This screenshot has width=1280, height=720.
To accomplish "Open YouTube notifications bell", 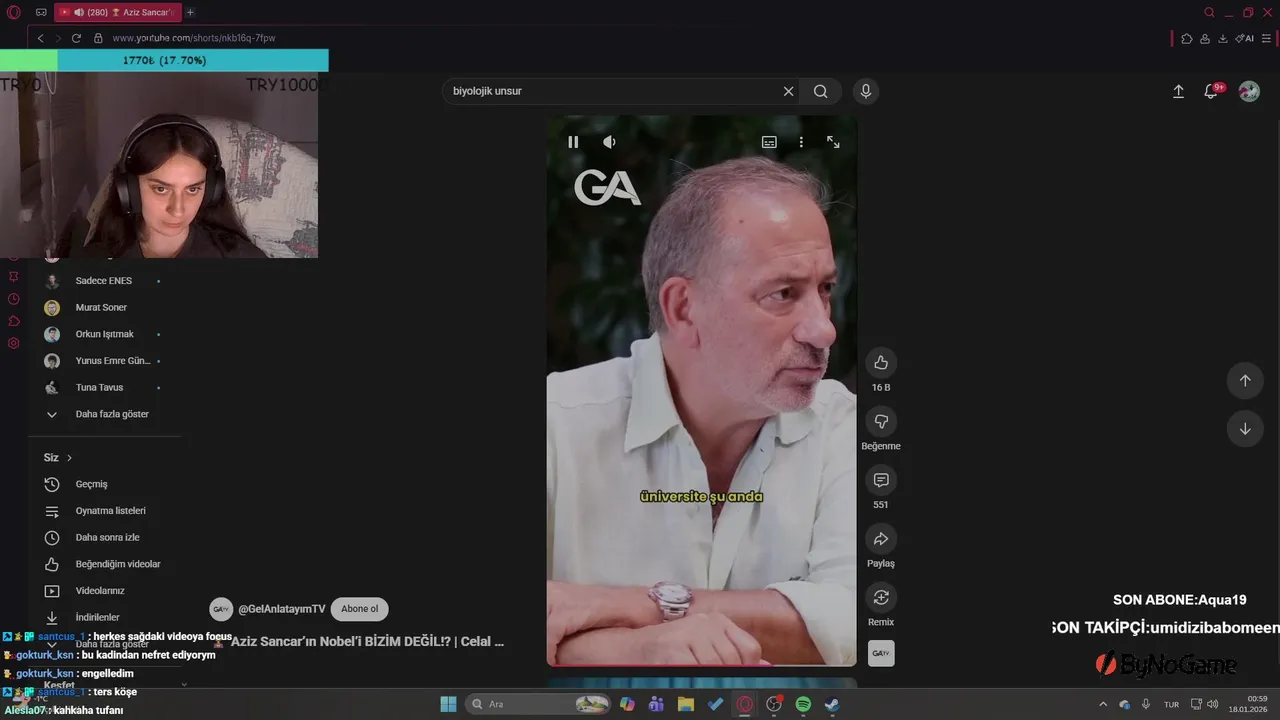I will 1211,91.
